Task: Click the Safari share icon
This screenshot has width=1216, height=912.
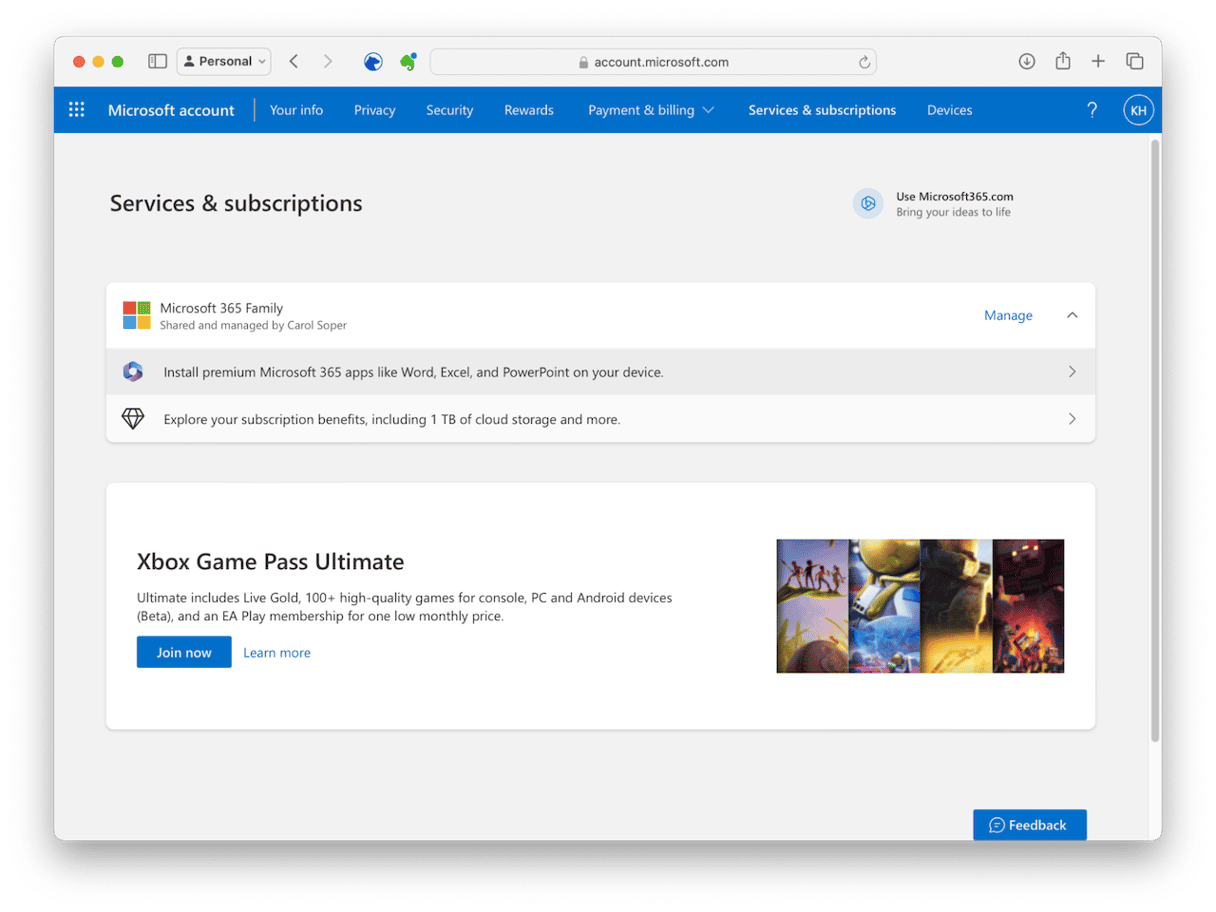Action: pyautogui.click(x=1062, y=61)
